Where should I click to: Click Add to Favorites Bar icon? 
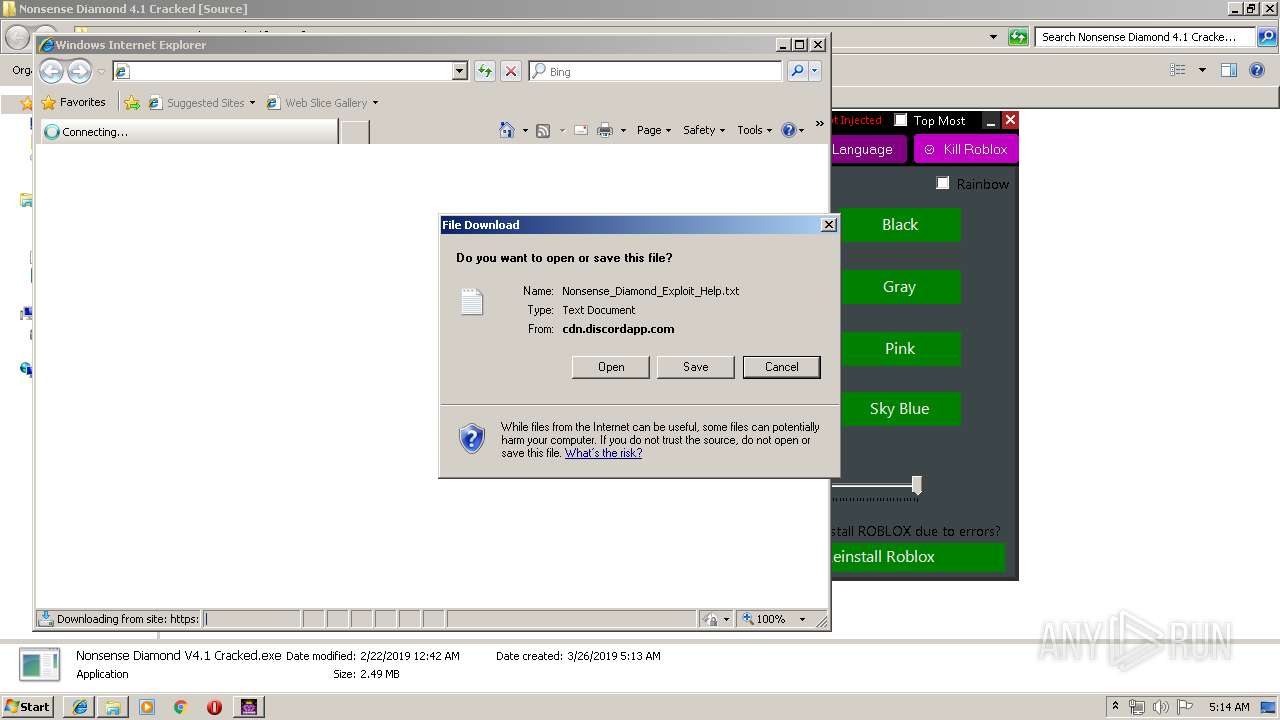(x=132, y=102)
